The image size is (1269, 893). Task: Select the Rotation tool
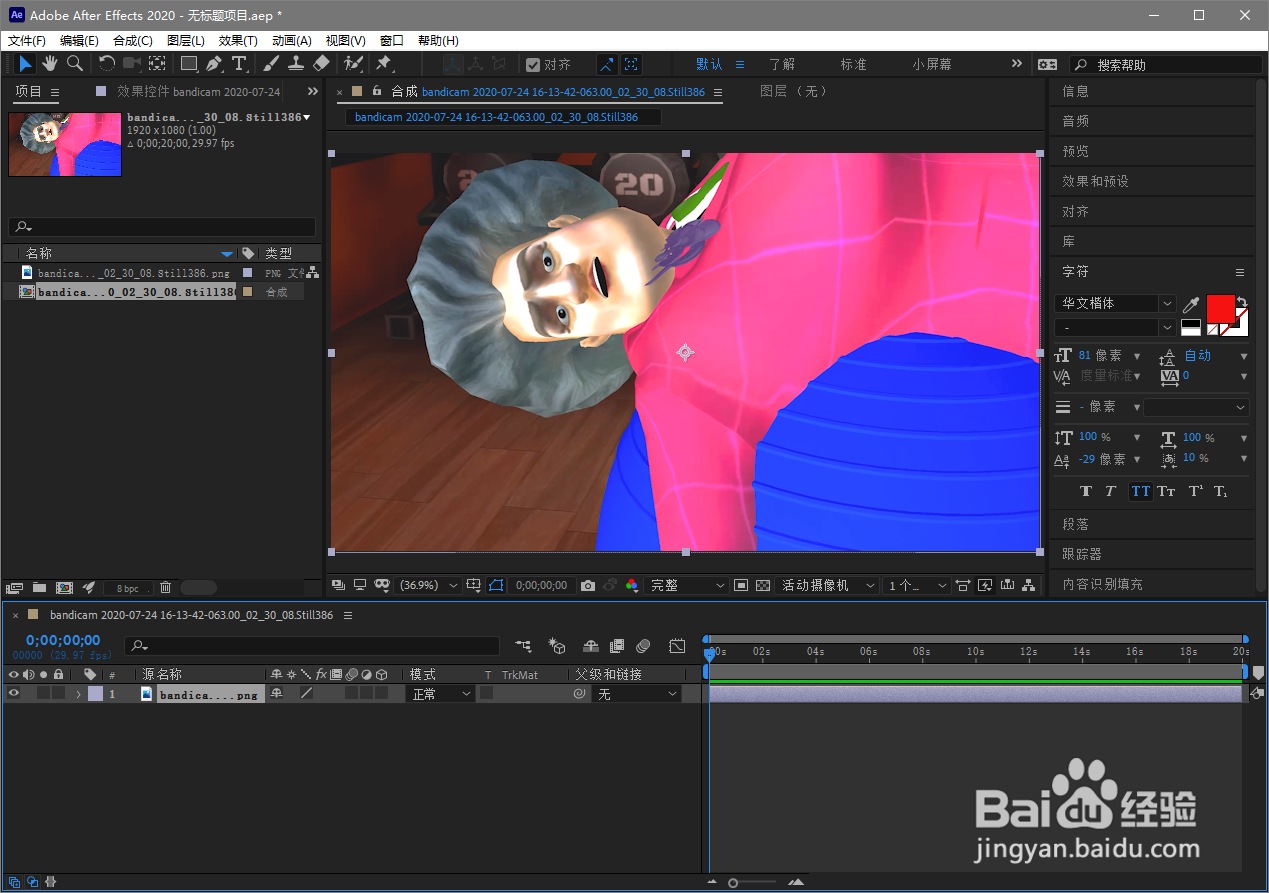pyautogui.click(x=106, y=64)
